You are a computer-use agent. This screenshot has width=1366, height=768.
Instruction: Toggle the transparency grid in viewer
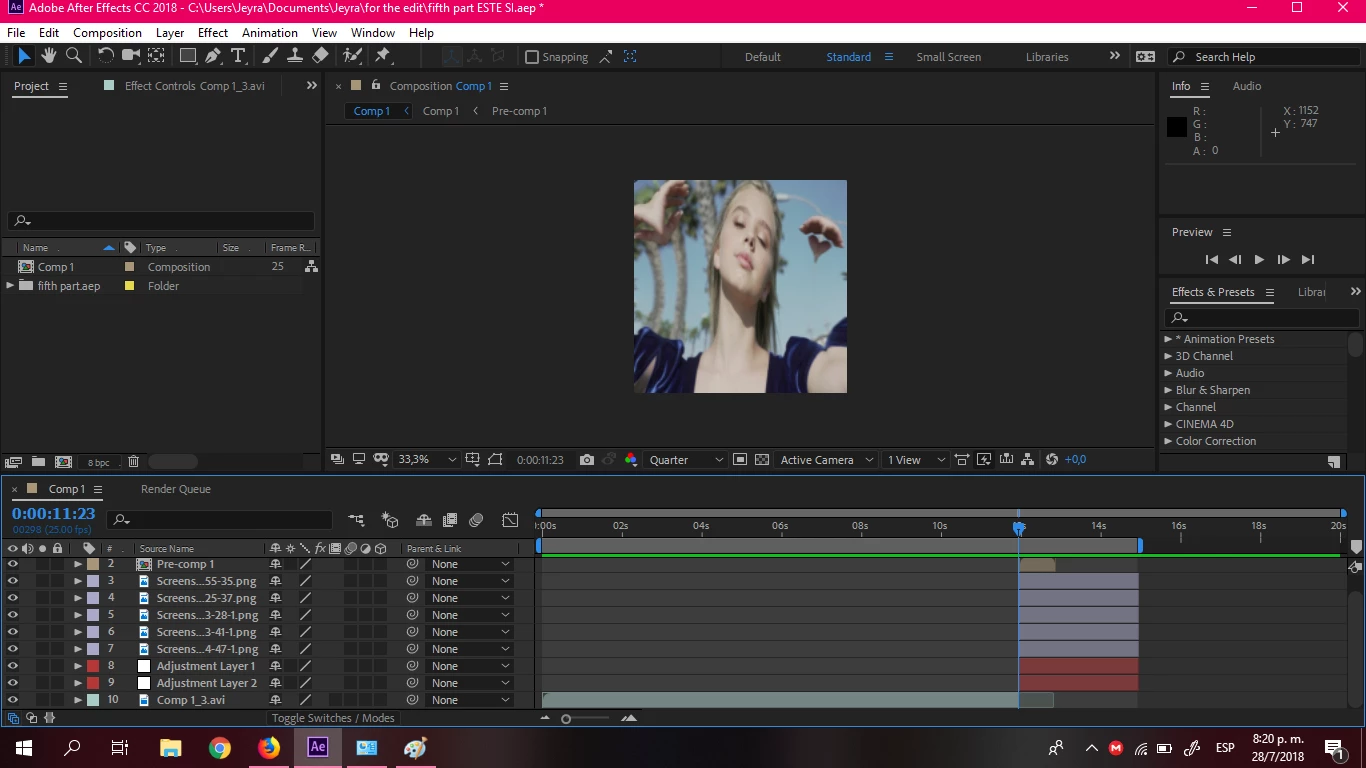[762, 460]
